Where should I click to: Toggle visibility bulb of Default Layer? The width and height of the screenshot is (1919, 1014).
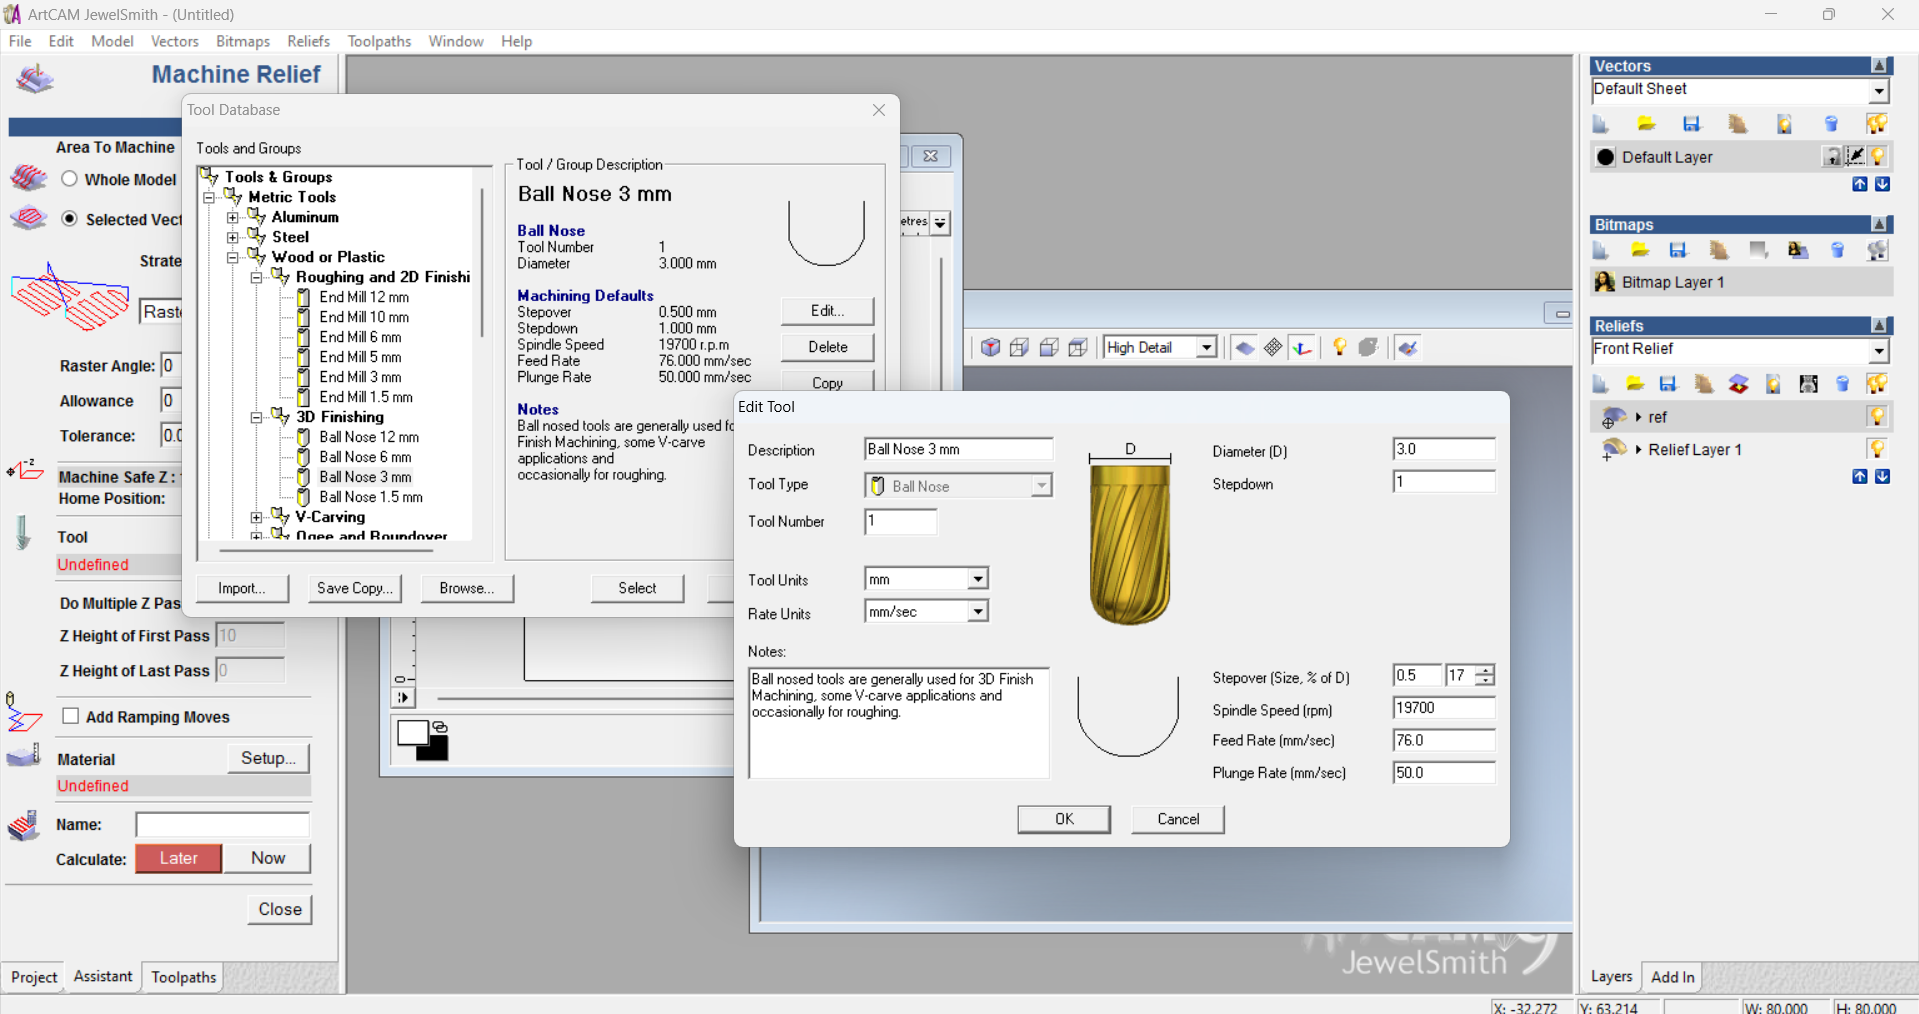click(x=1878, y=157)
